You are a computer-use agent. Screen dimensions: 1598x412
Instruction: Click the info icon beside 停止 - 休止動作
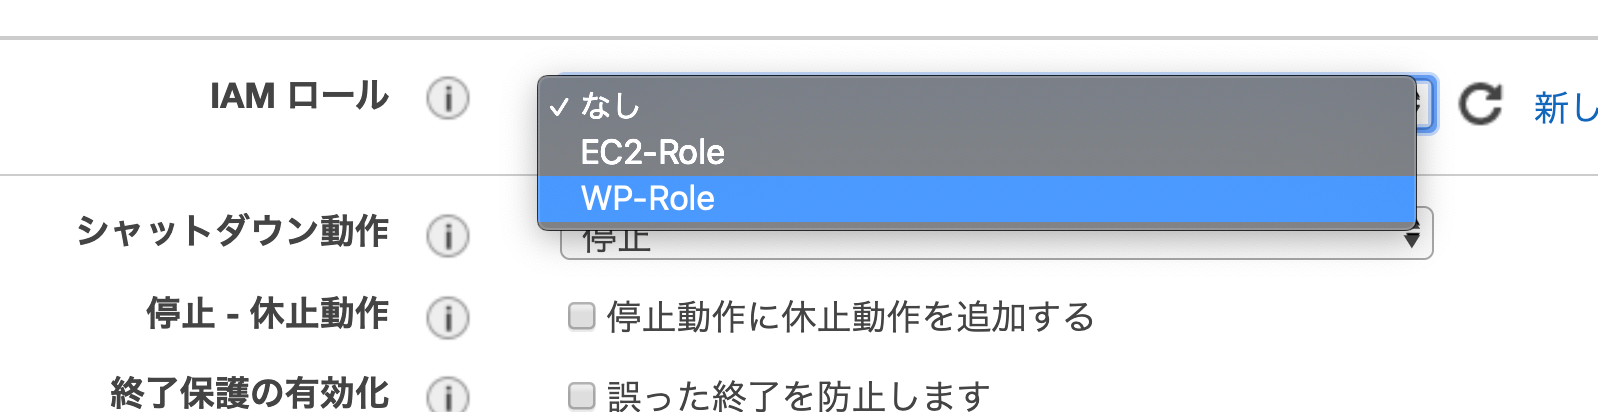tap(447, 318)
